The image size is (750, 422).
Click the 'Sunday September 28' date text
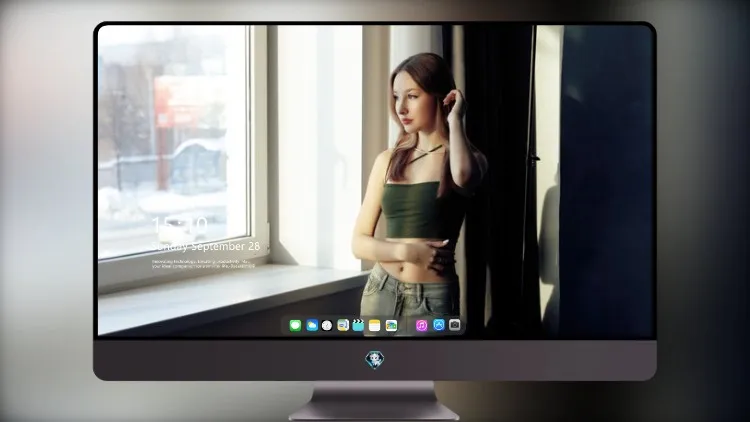click(206, 246)
